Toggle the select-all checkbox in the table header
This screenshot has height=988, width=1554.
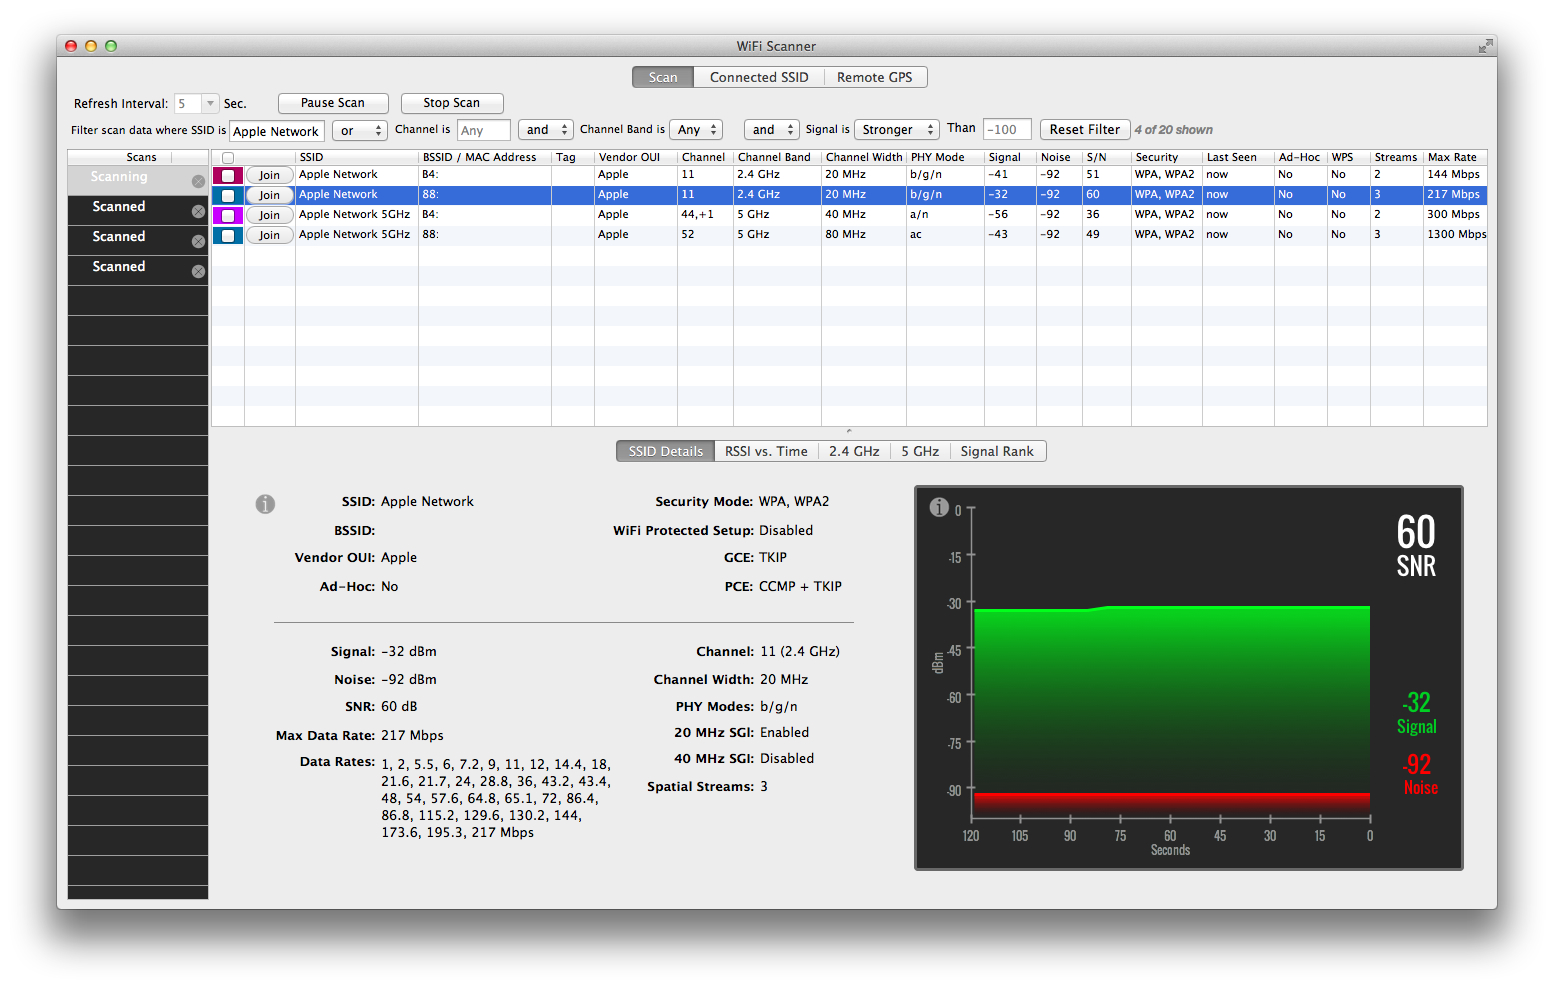tap(228, 158)
